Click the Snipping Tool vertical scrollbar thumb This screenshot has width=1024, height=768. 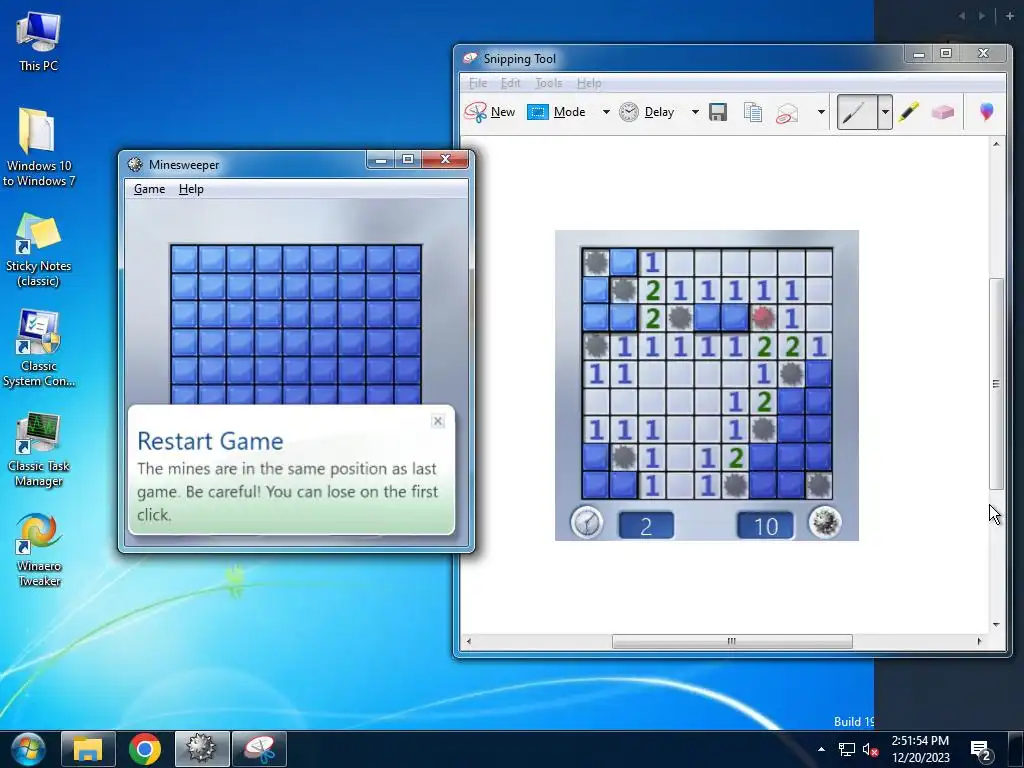(x=996, y=383)
